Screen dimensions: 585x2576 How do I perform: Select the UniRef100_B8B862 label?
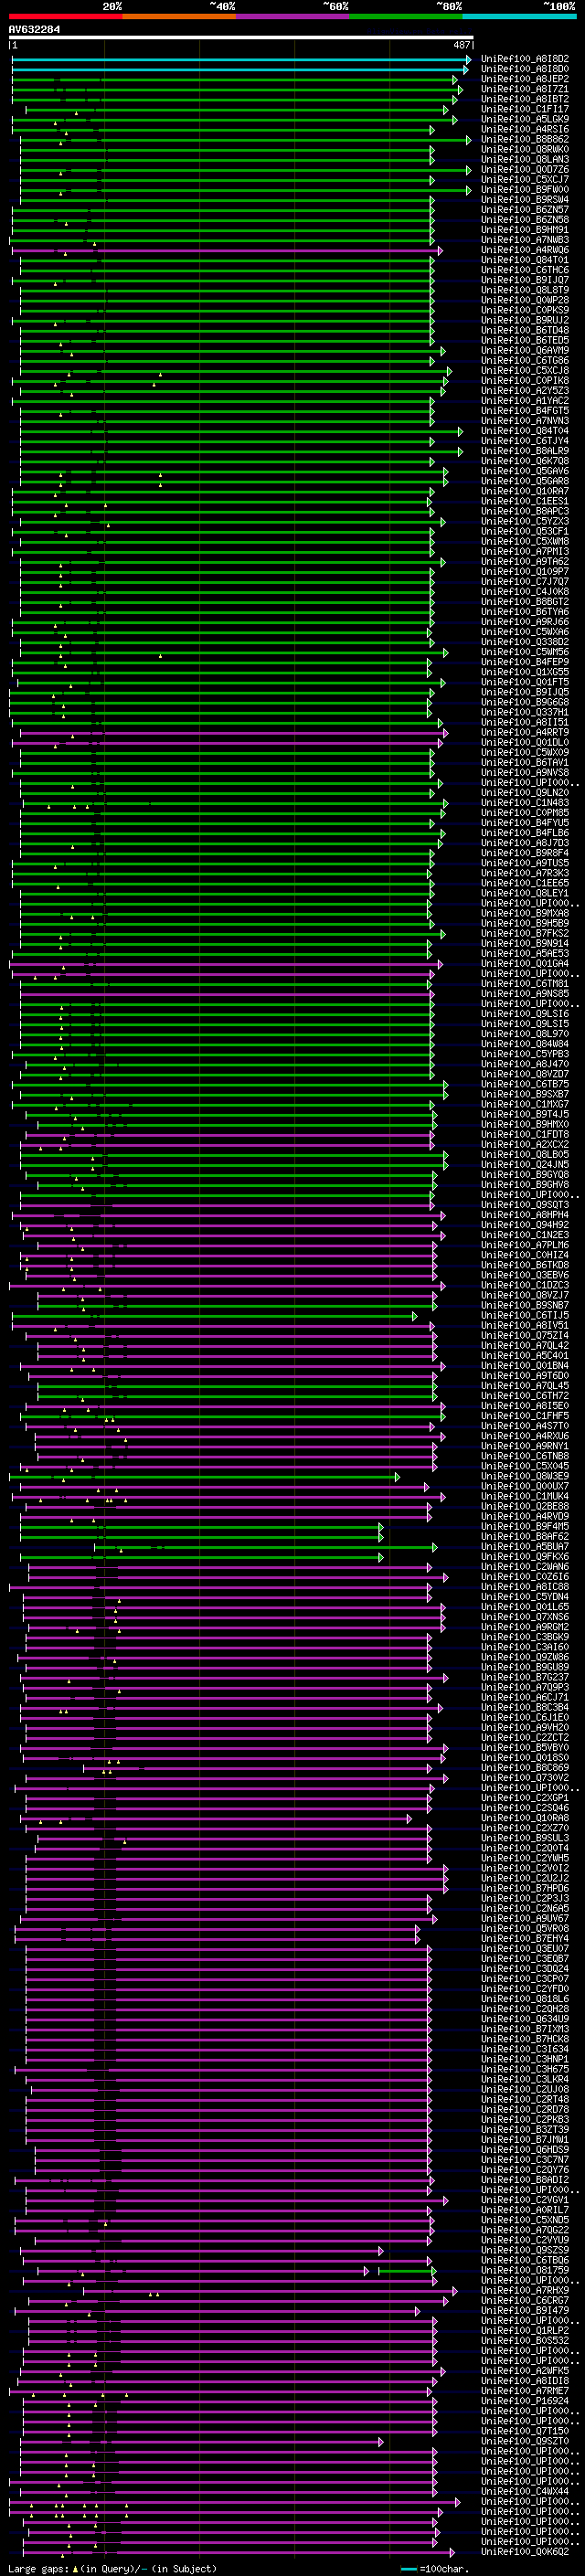tap(525, 139)
